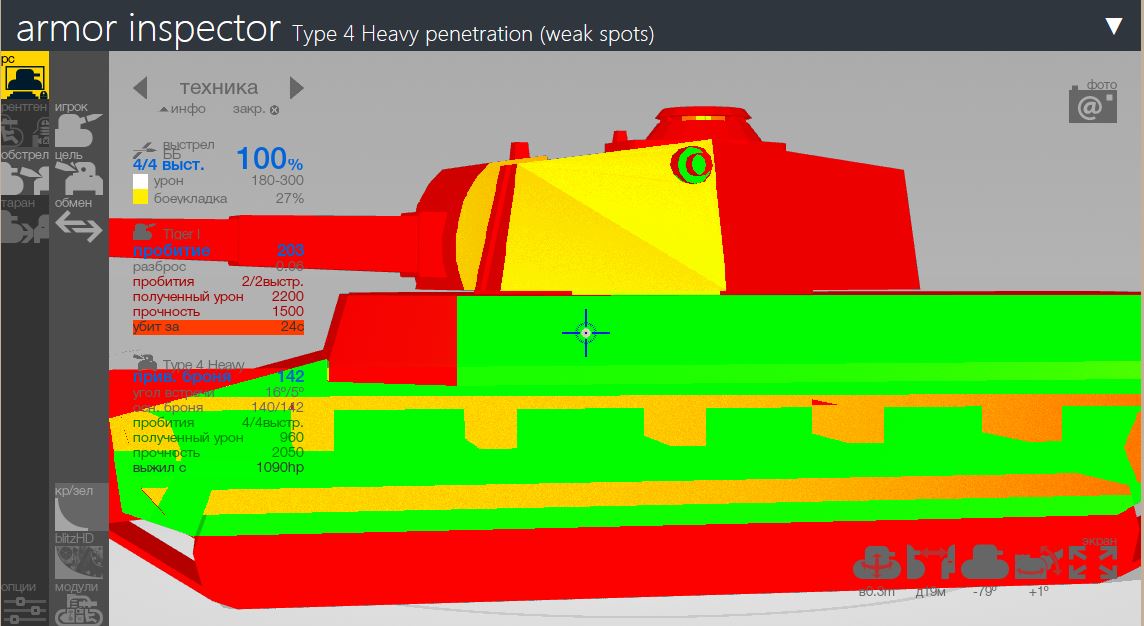Image resolution: width=1144 pixels, height=626 pixels.
Task: Click the green commander's hatch weak spot
Action: (692, 164)
